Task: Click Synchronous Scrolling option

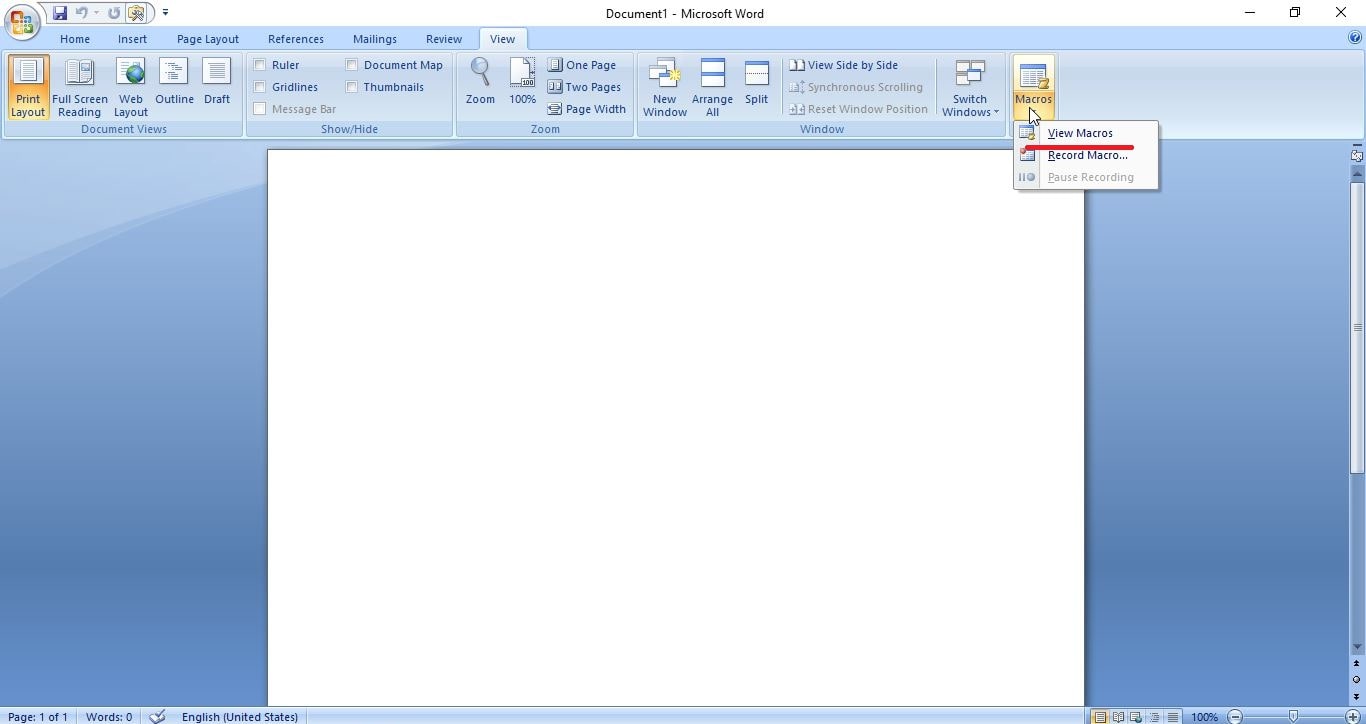Action: coord(856,87)
